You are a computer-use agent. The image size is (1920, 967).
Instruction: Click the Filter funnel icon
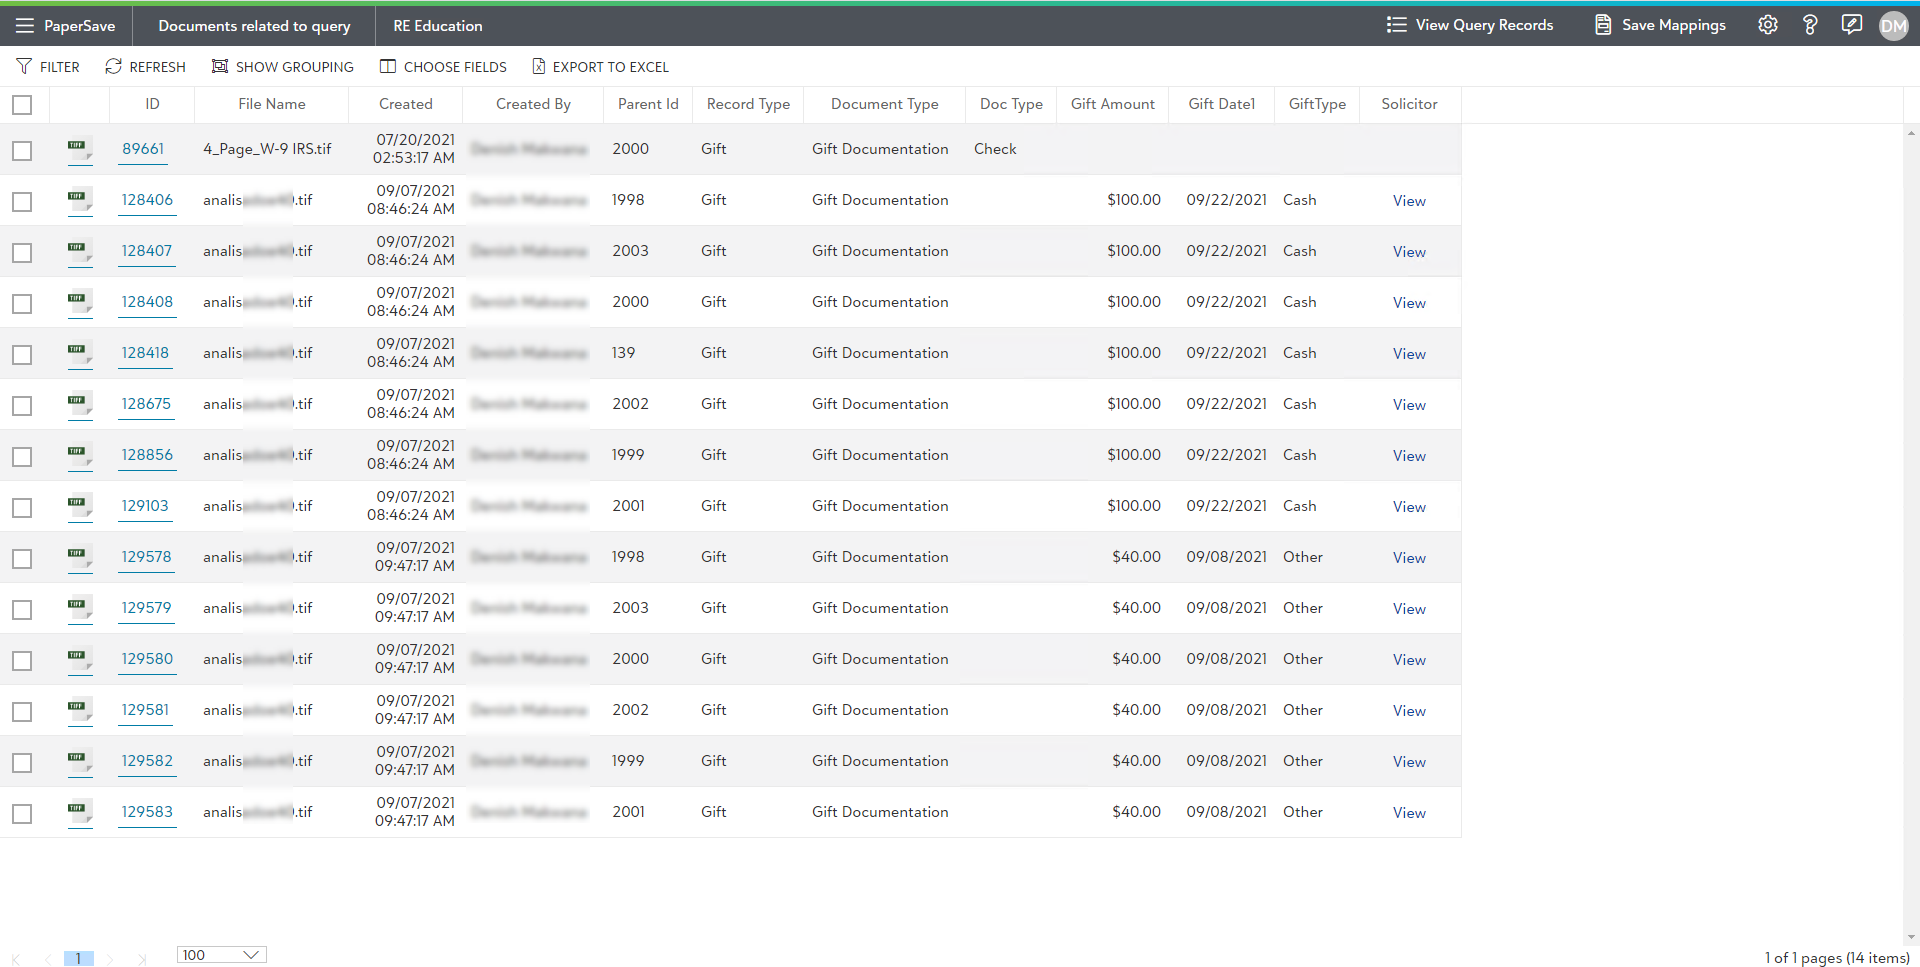point(24,67)
